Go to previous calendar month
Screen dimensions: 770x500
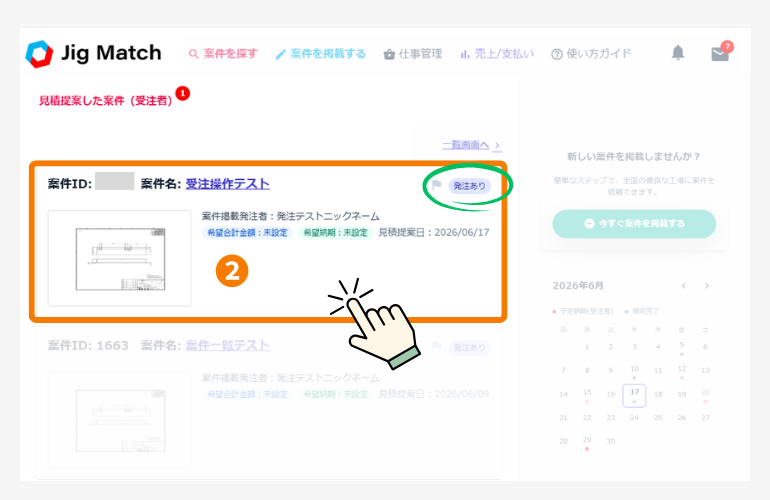(684, 286)
